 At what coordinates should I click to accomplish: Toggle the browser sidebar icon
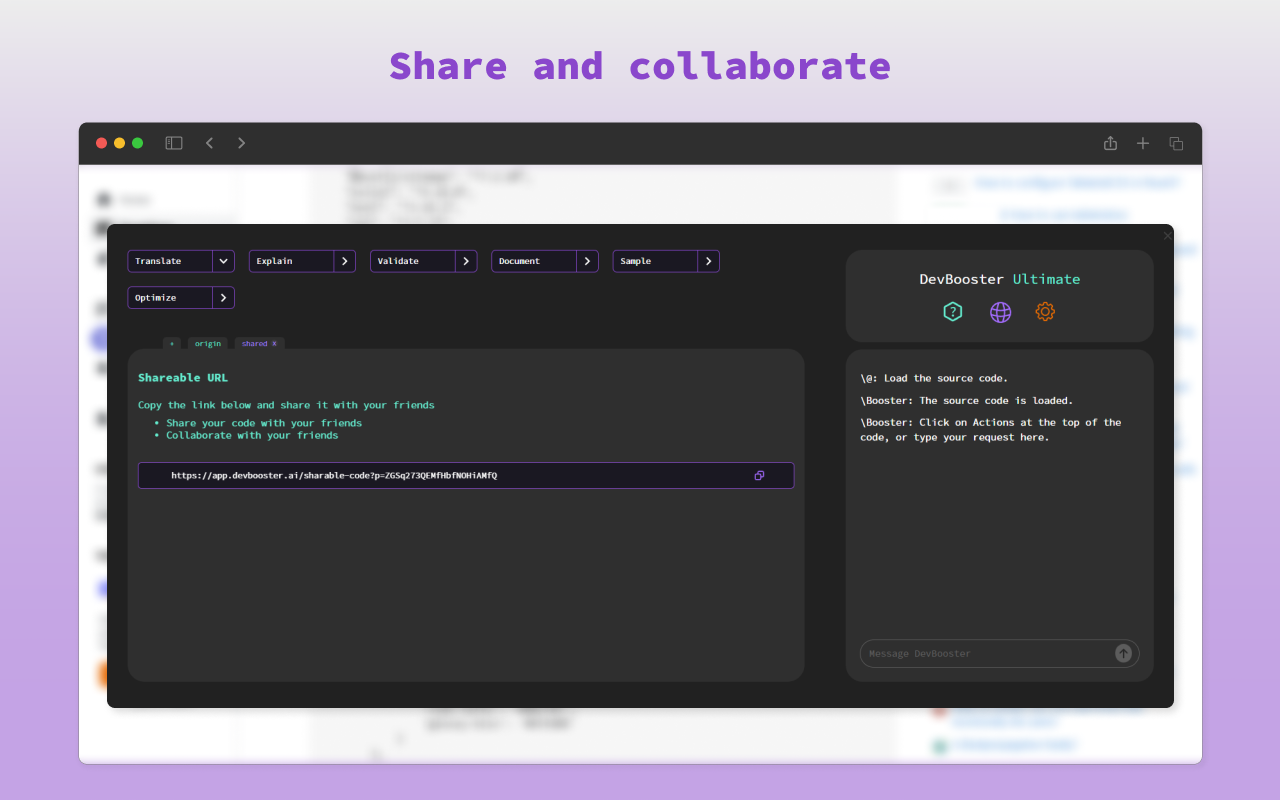click(174, 143)
